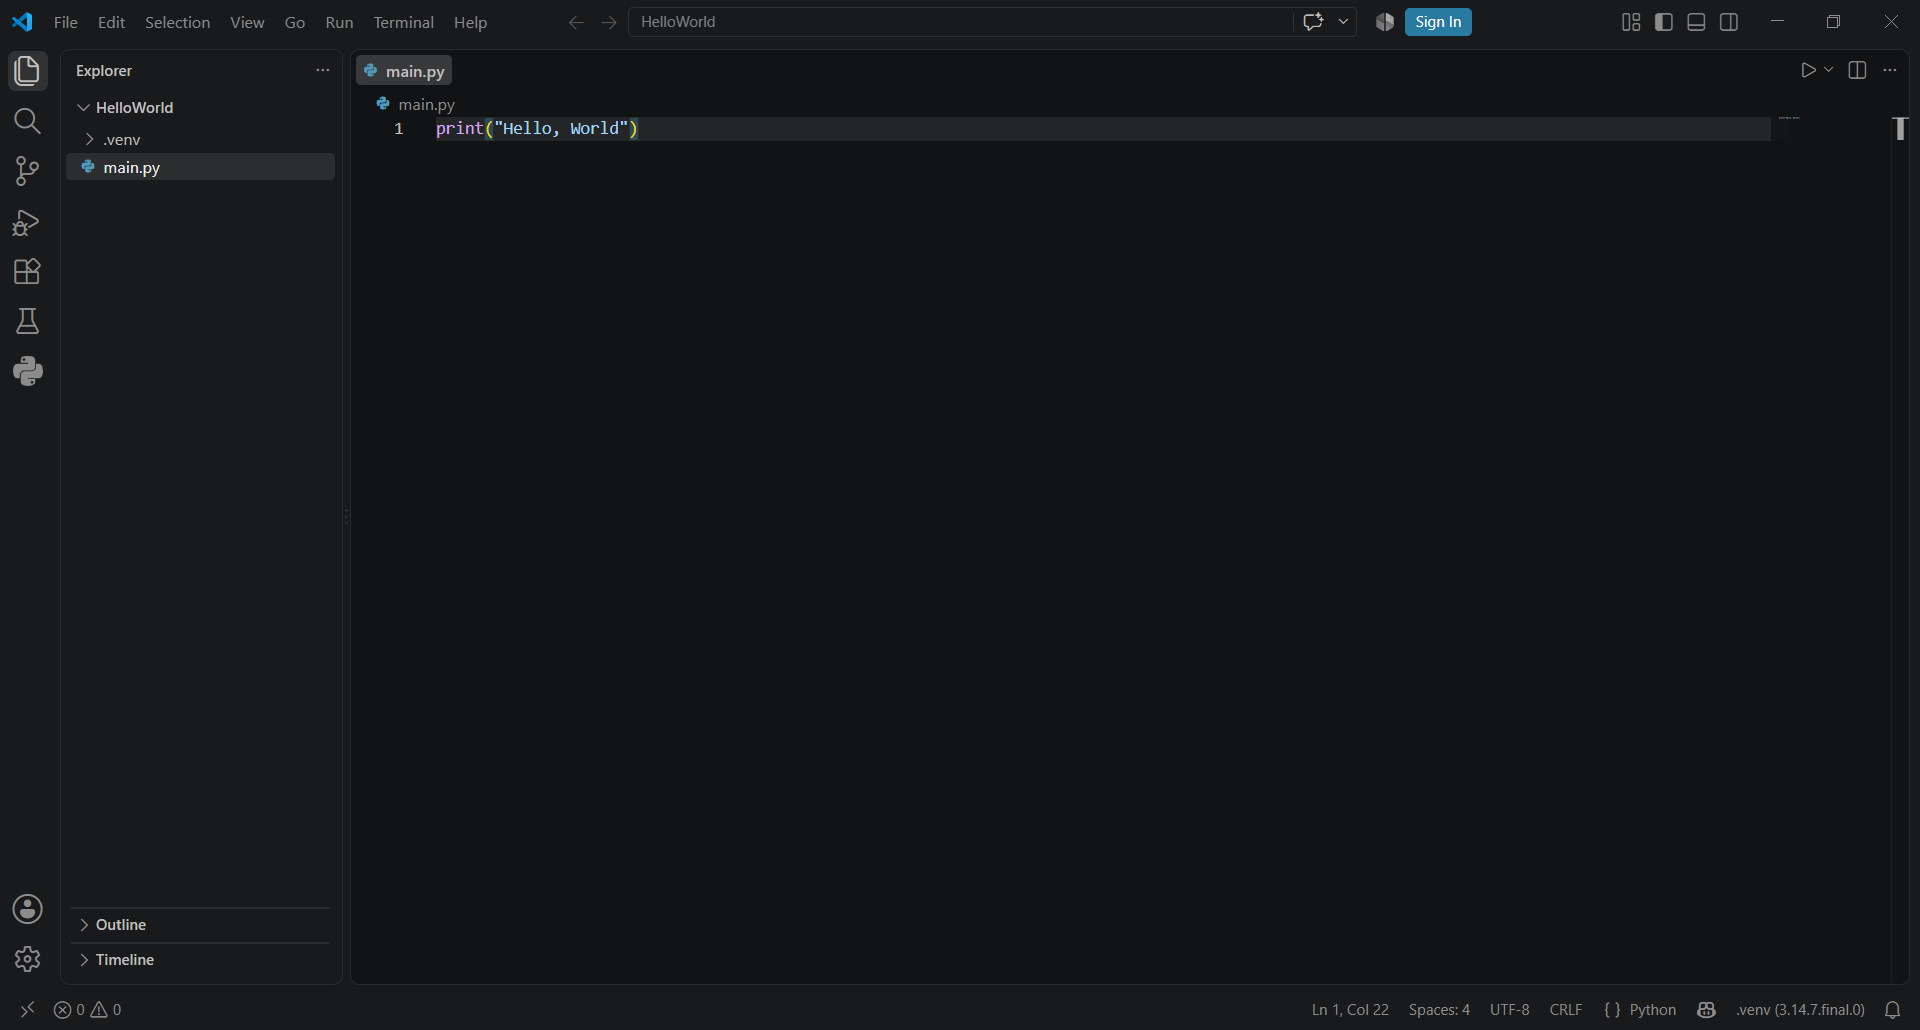Toggle the primary side bar visibility
Image resolution: width=1920 pixels, height=1030 pixels.
point(1664,22)
